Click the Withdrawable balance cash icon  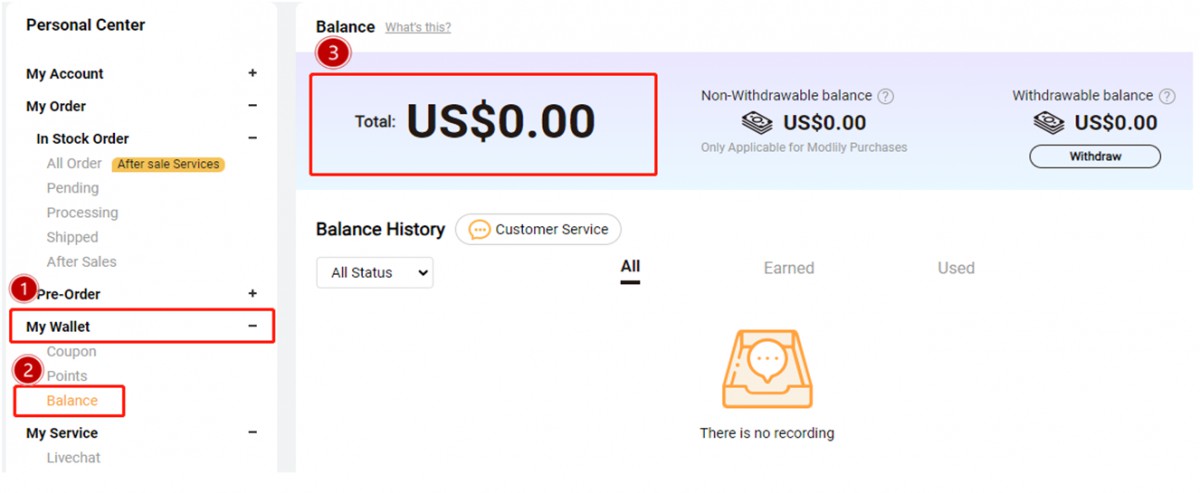[x=1049, y=123]
